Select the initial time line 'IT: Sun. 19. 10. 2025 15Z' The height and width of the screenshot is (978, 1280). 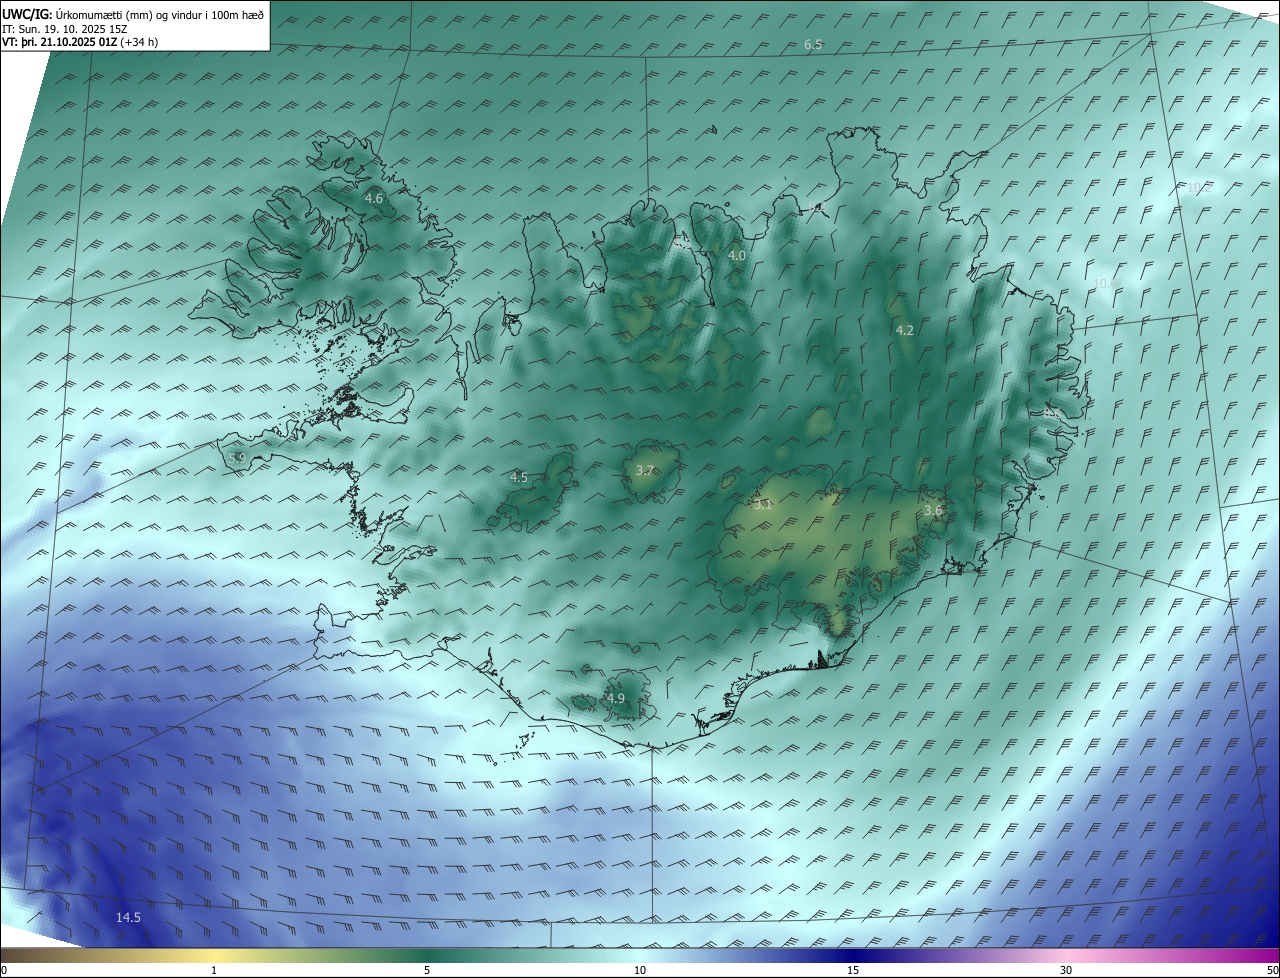tap(67, 29)
